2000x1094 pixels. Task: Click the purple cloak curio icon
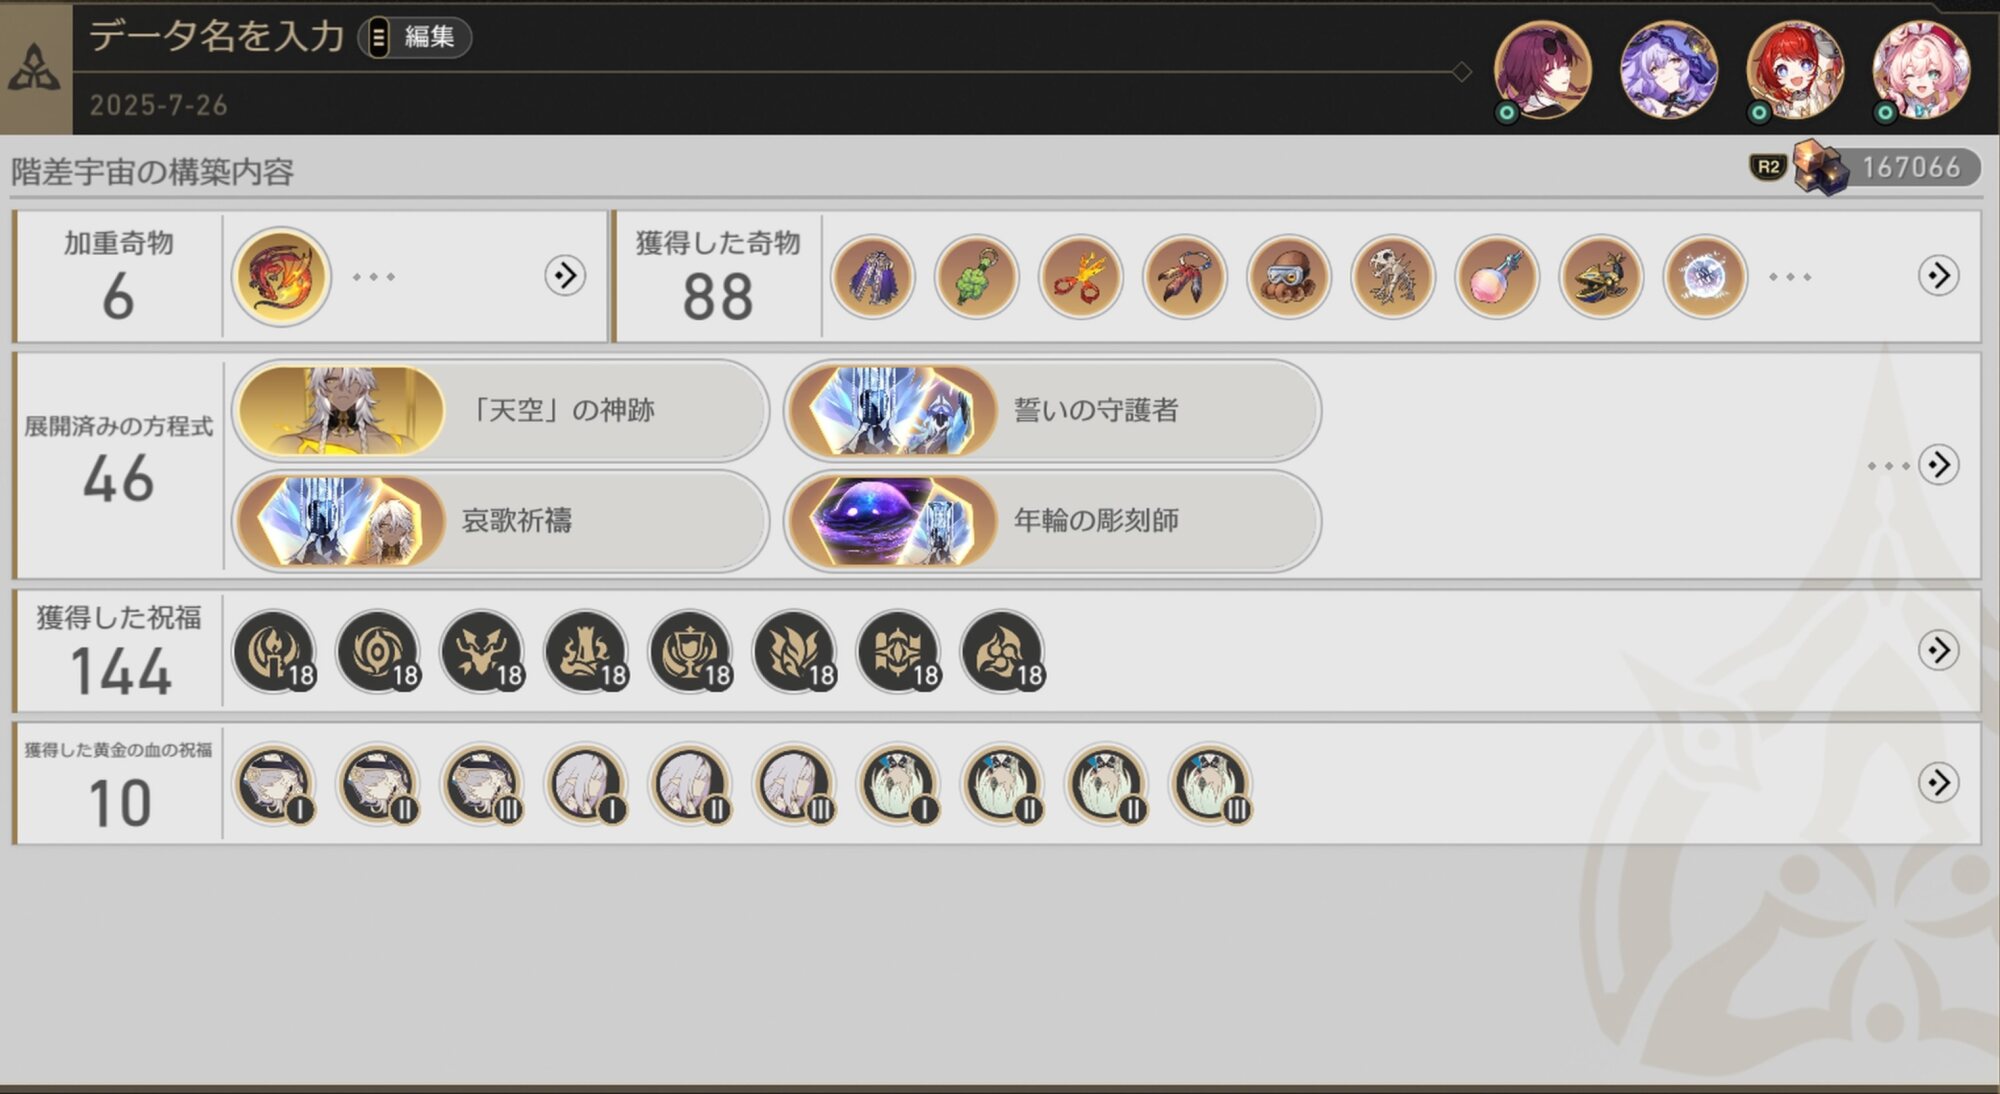click(872, 276)
